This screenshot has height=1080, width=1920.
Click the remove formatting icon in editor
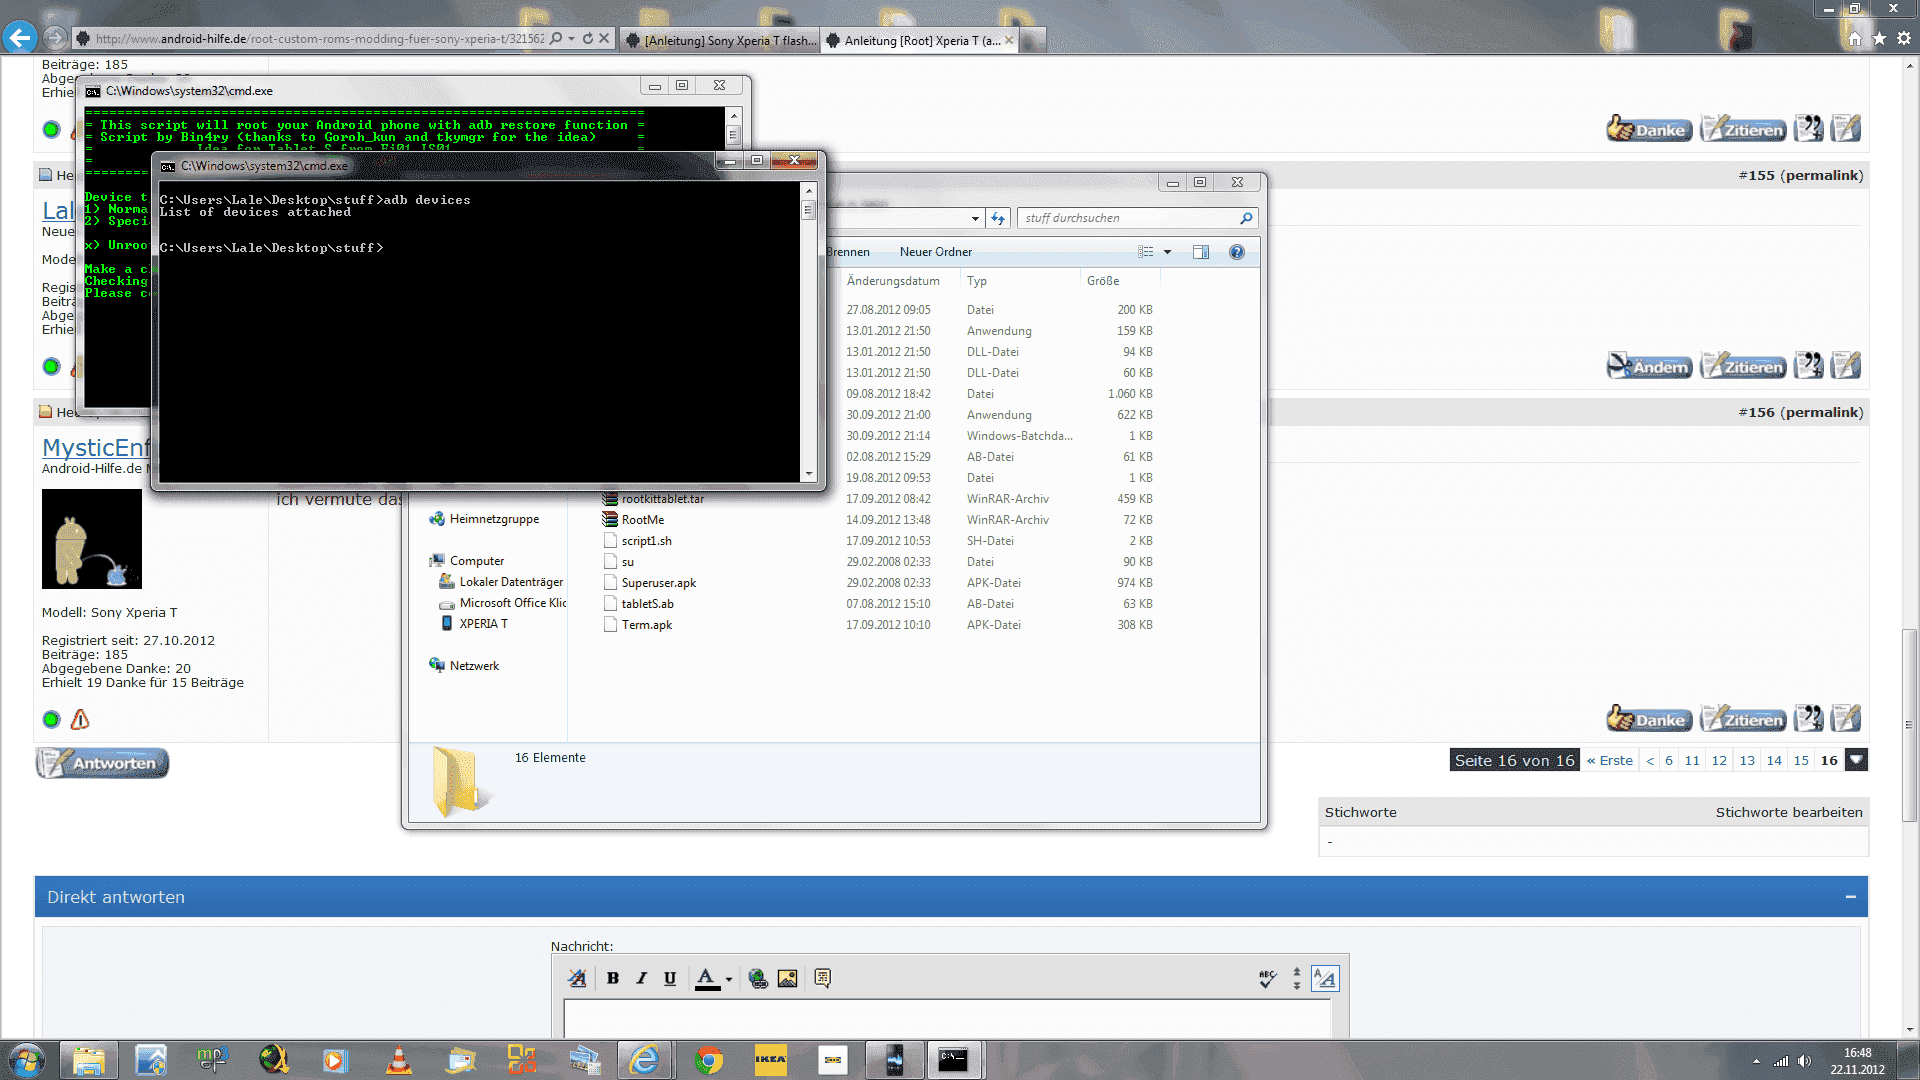577,978
